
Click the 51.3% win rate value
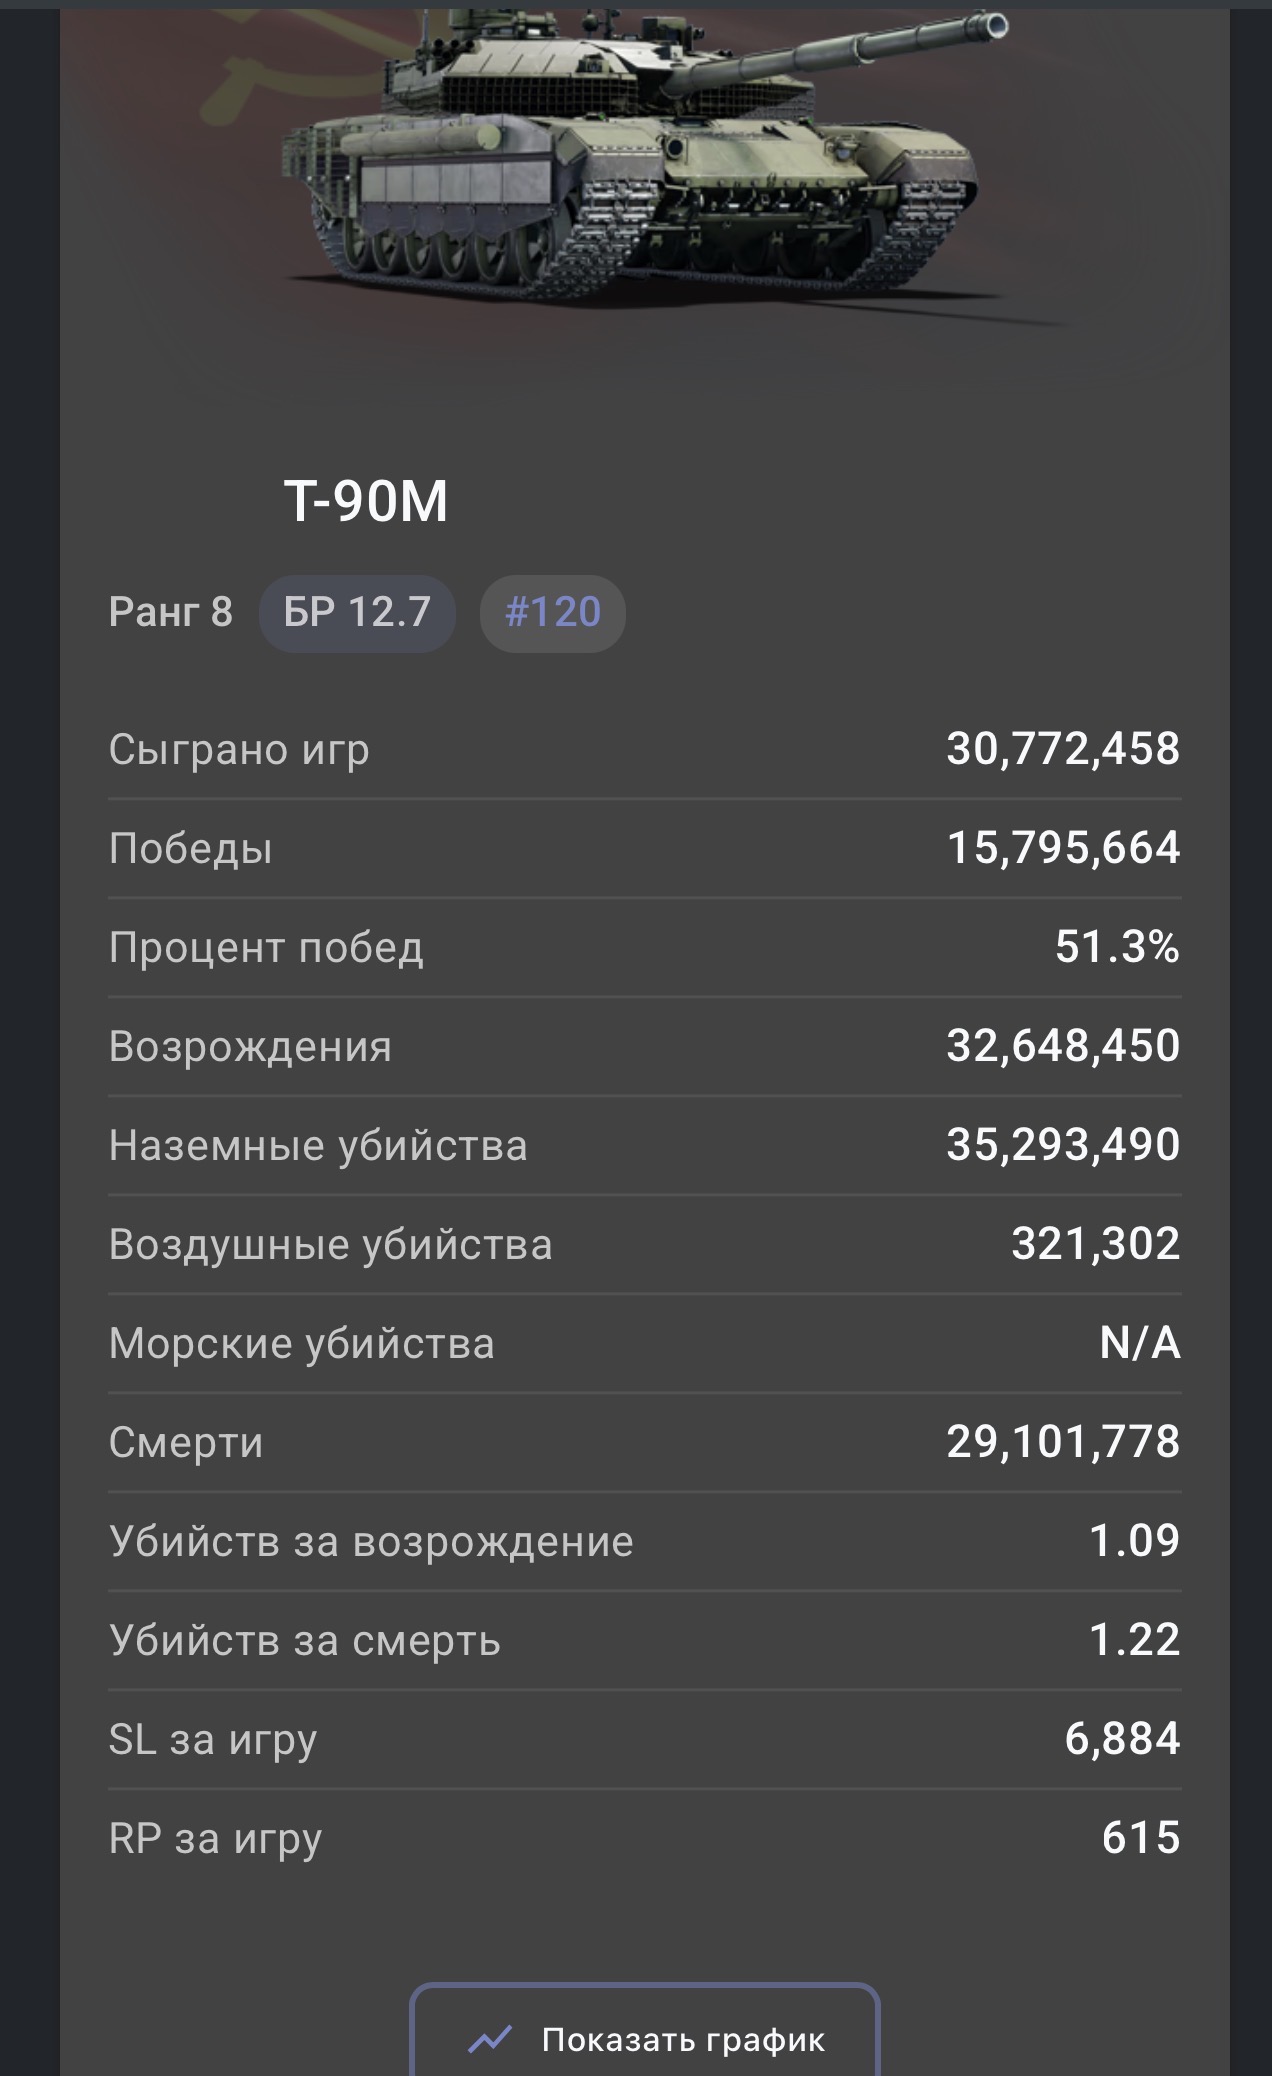[x=1117, y=947]
